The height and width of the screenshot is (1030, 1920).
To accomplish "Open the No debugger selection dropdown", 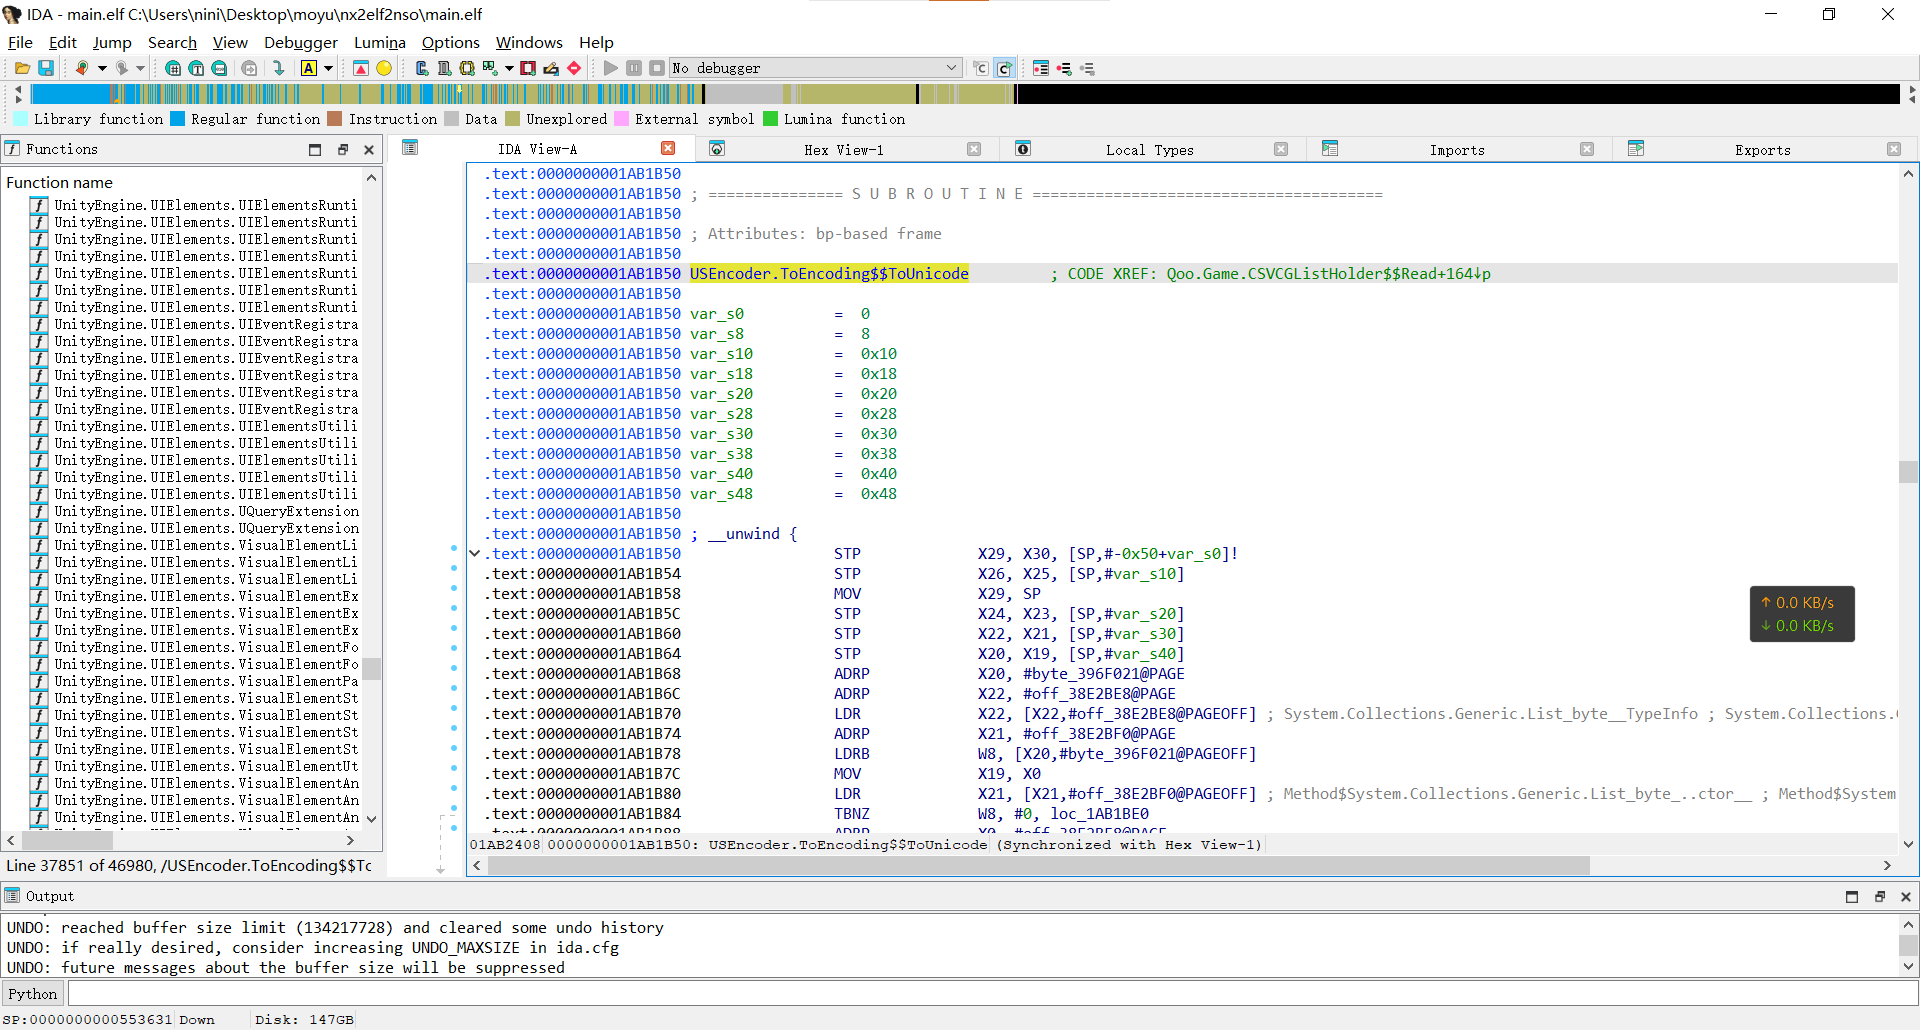I will [816, 68].
